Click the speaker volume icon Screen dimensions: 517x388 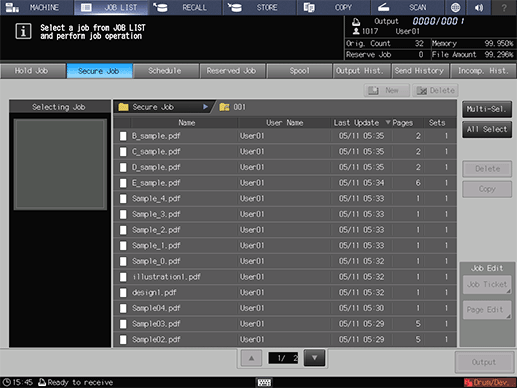479,7
